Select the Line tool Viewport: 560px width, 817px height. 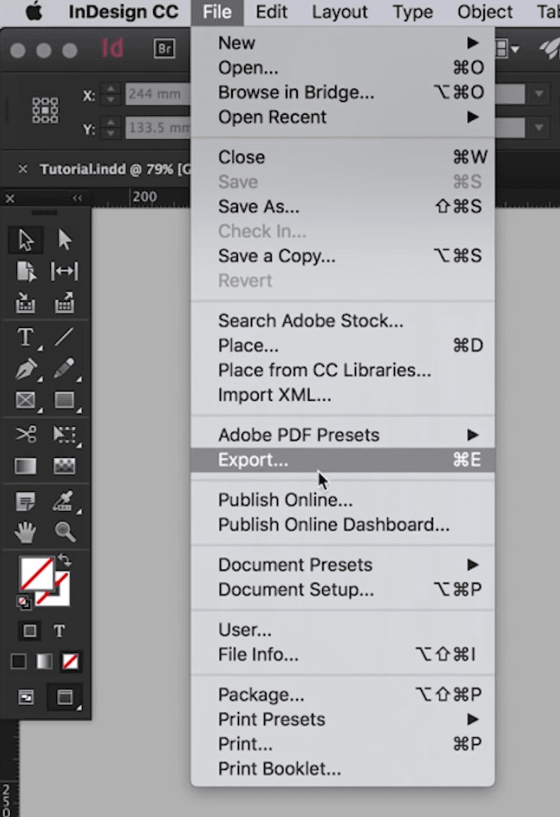click(x=64, y=338)
